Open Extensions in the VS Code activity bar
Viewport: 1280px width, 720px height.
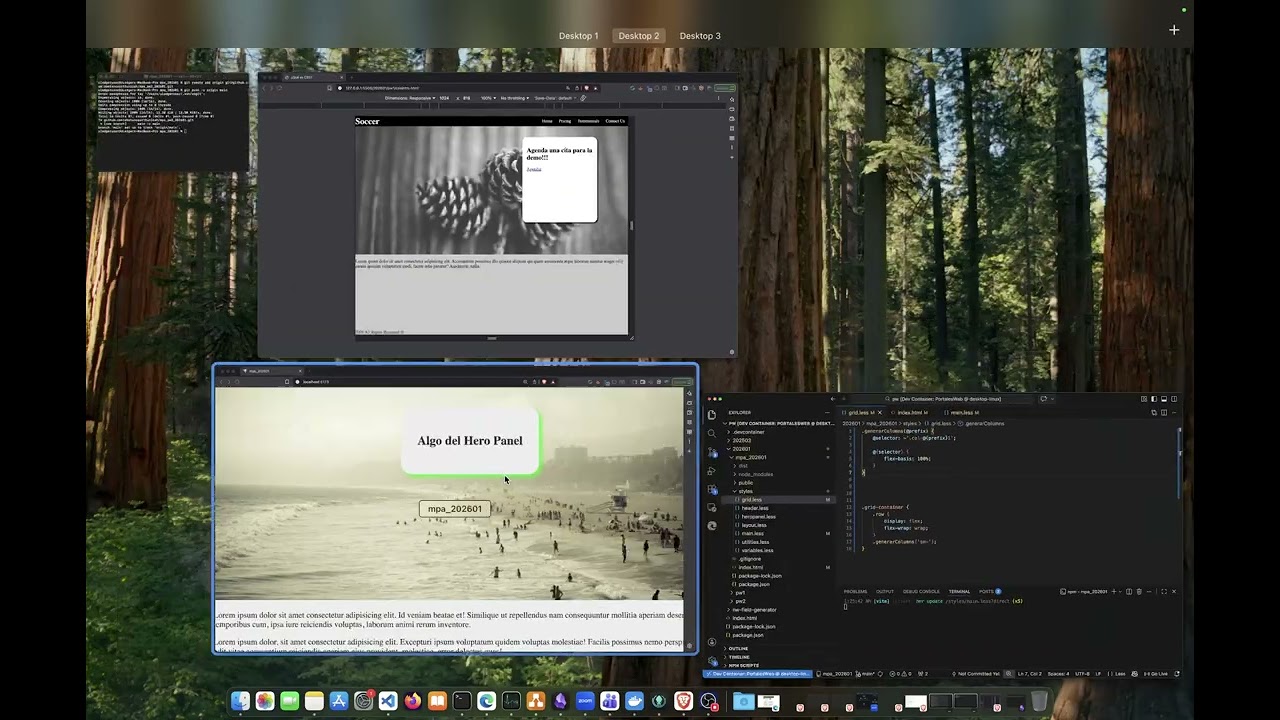pos(712,489)
